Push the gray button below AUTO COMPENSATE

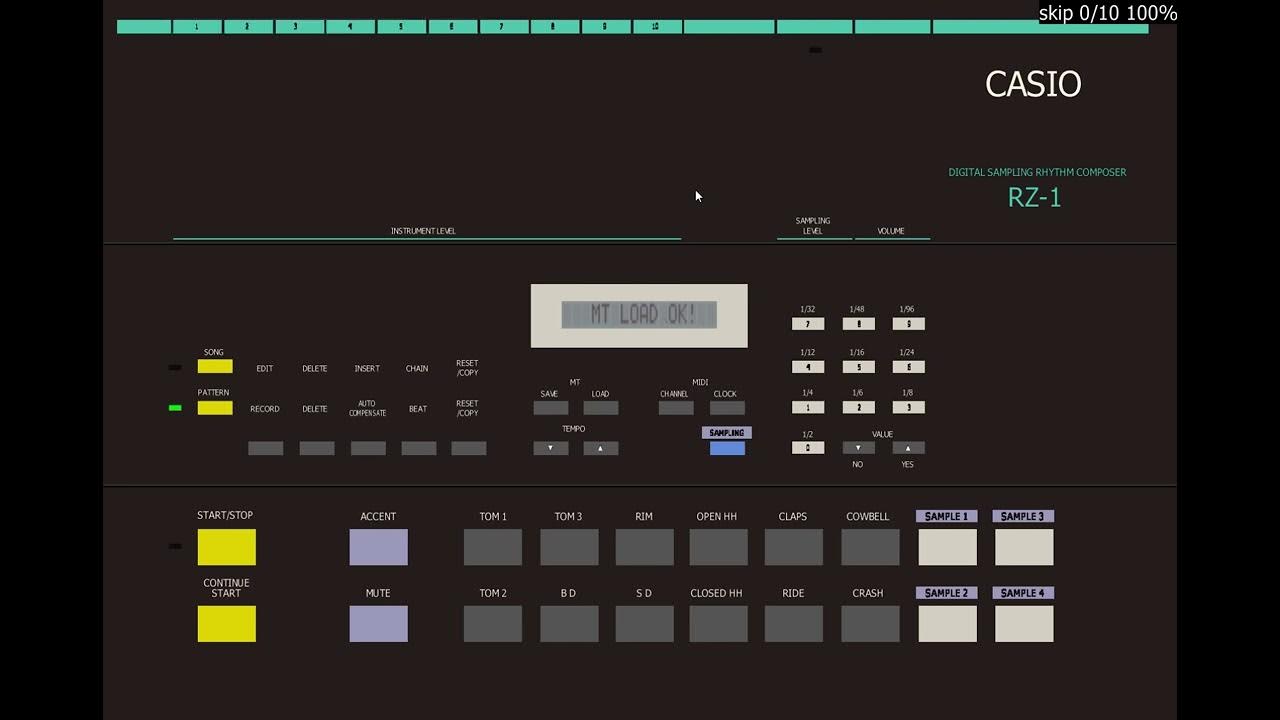[x=368, y=448]
